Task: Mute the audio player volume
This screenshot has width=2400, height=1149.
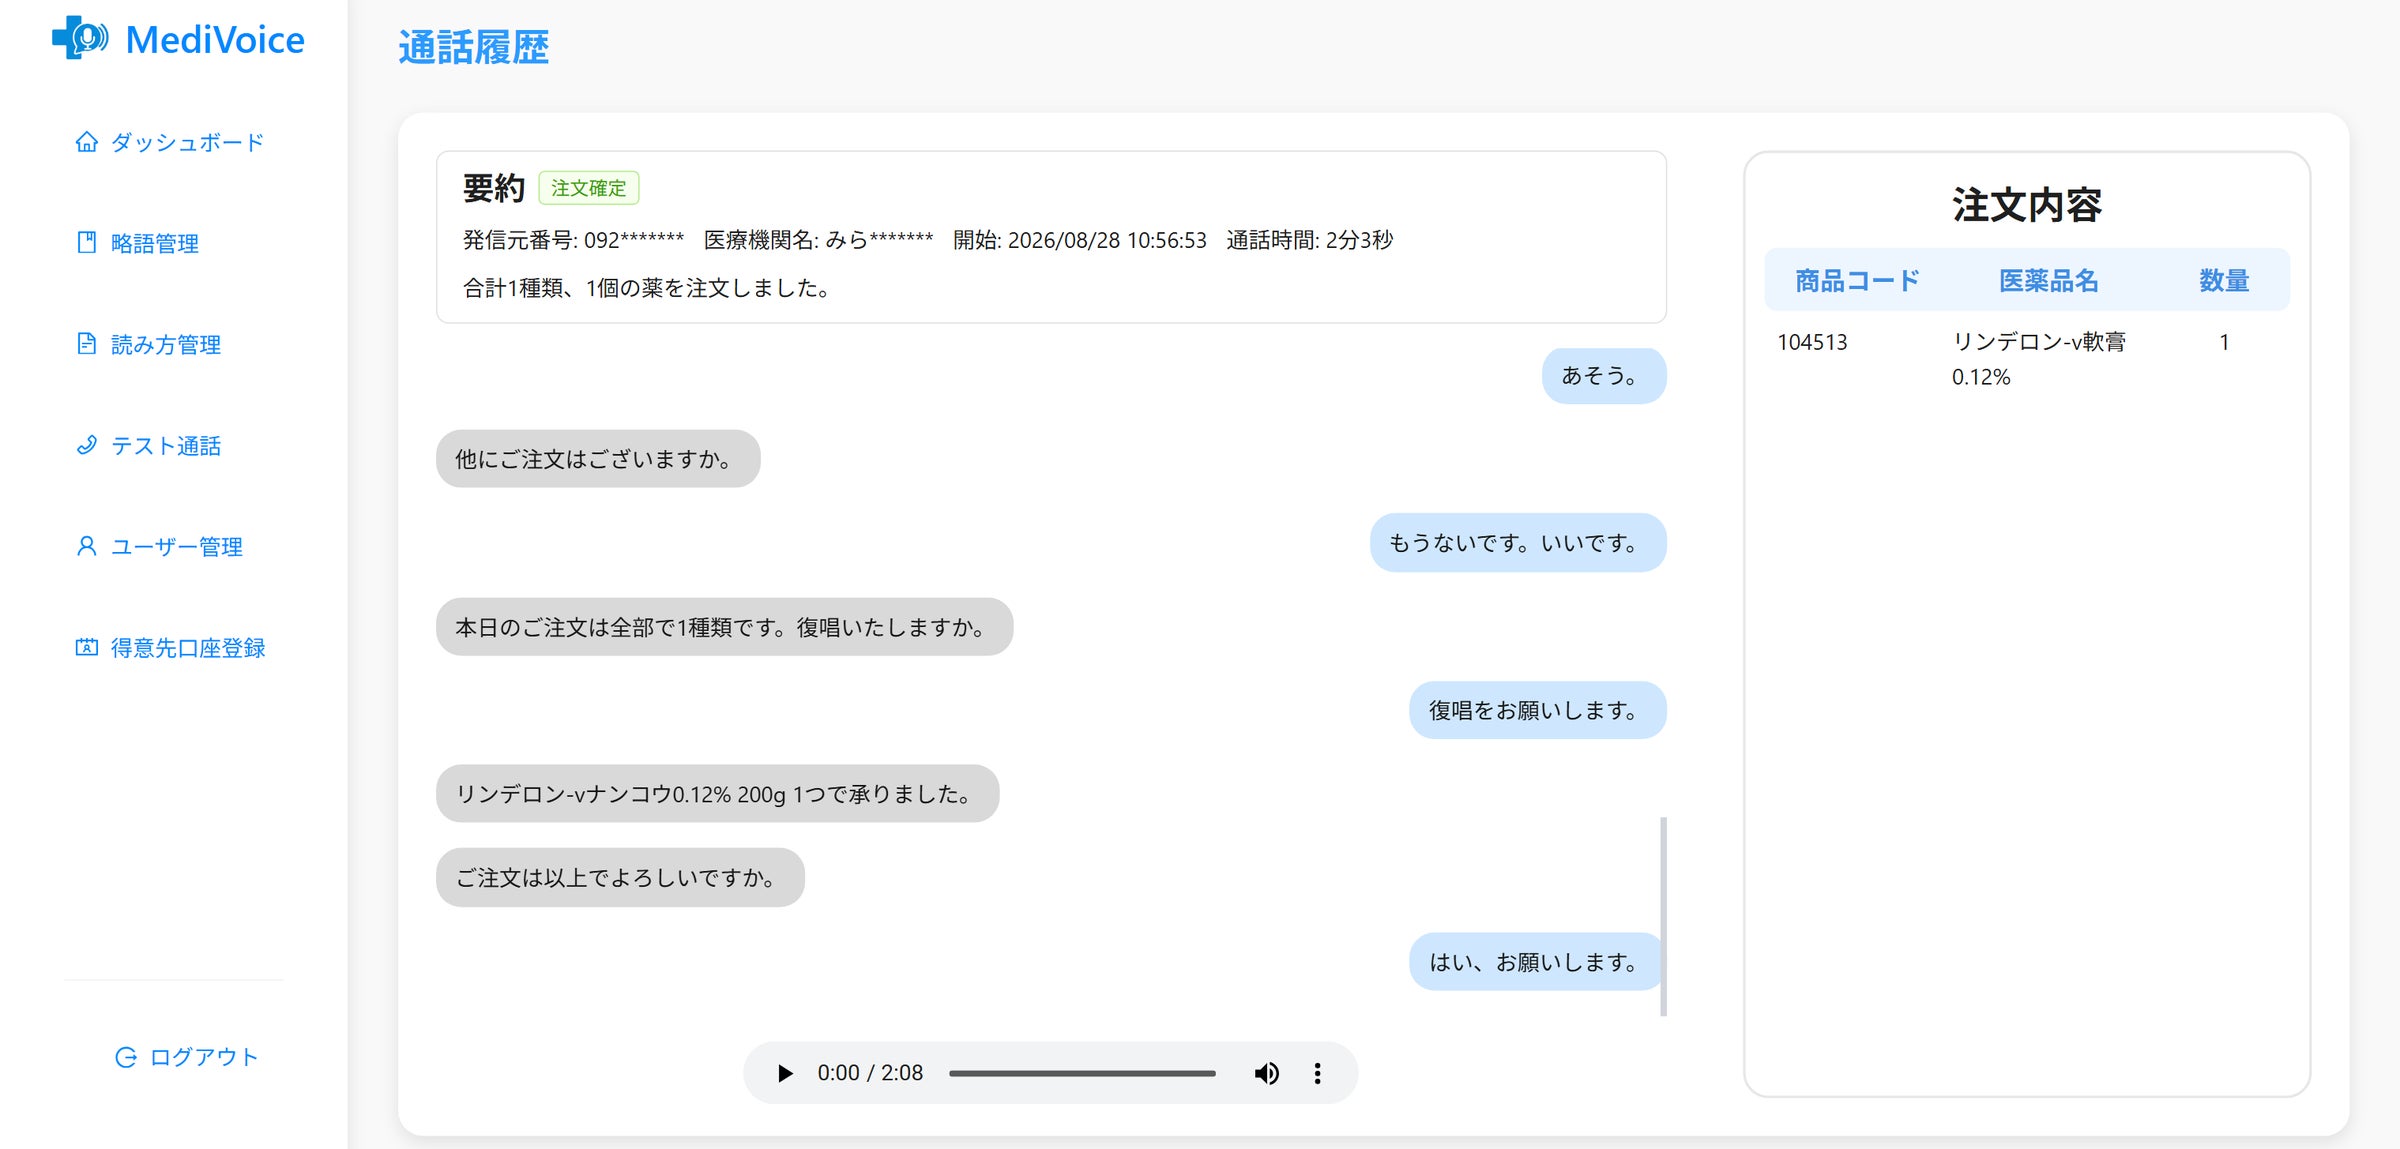Action: (x=1266, y=1073)
